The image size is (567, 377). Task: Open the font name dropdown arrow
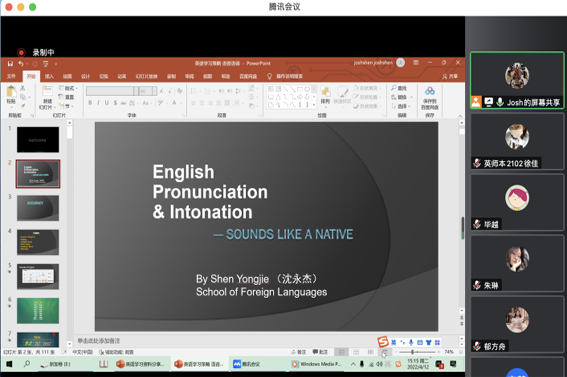(x=136, y=91)
